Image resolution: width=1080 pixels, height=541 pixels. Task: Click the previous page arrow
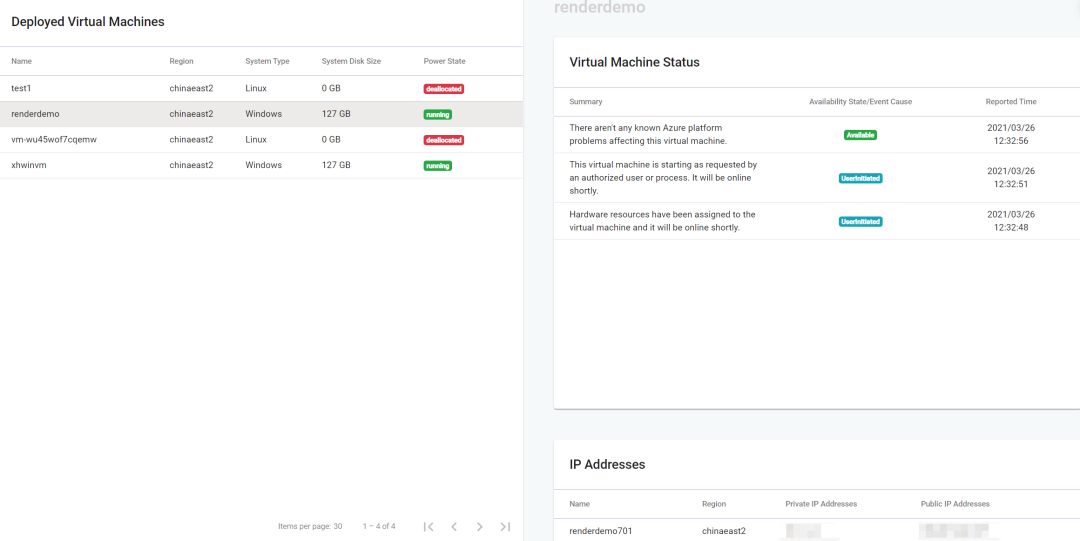454,526
